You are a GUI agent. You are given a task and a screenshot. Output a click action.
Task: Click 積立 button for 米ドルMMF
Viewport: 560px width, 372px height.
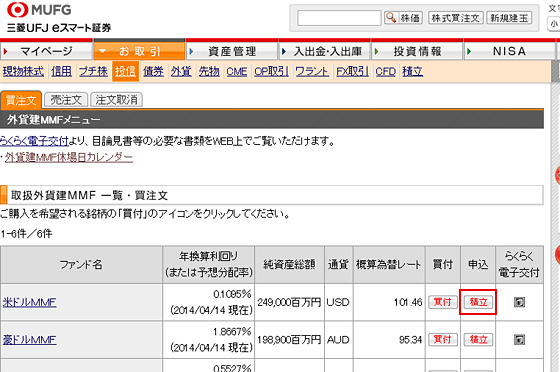478,302
